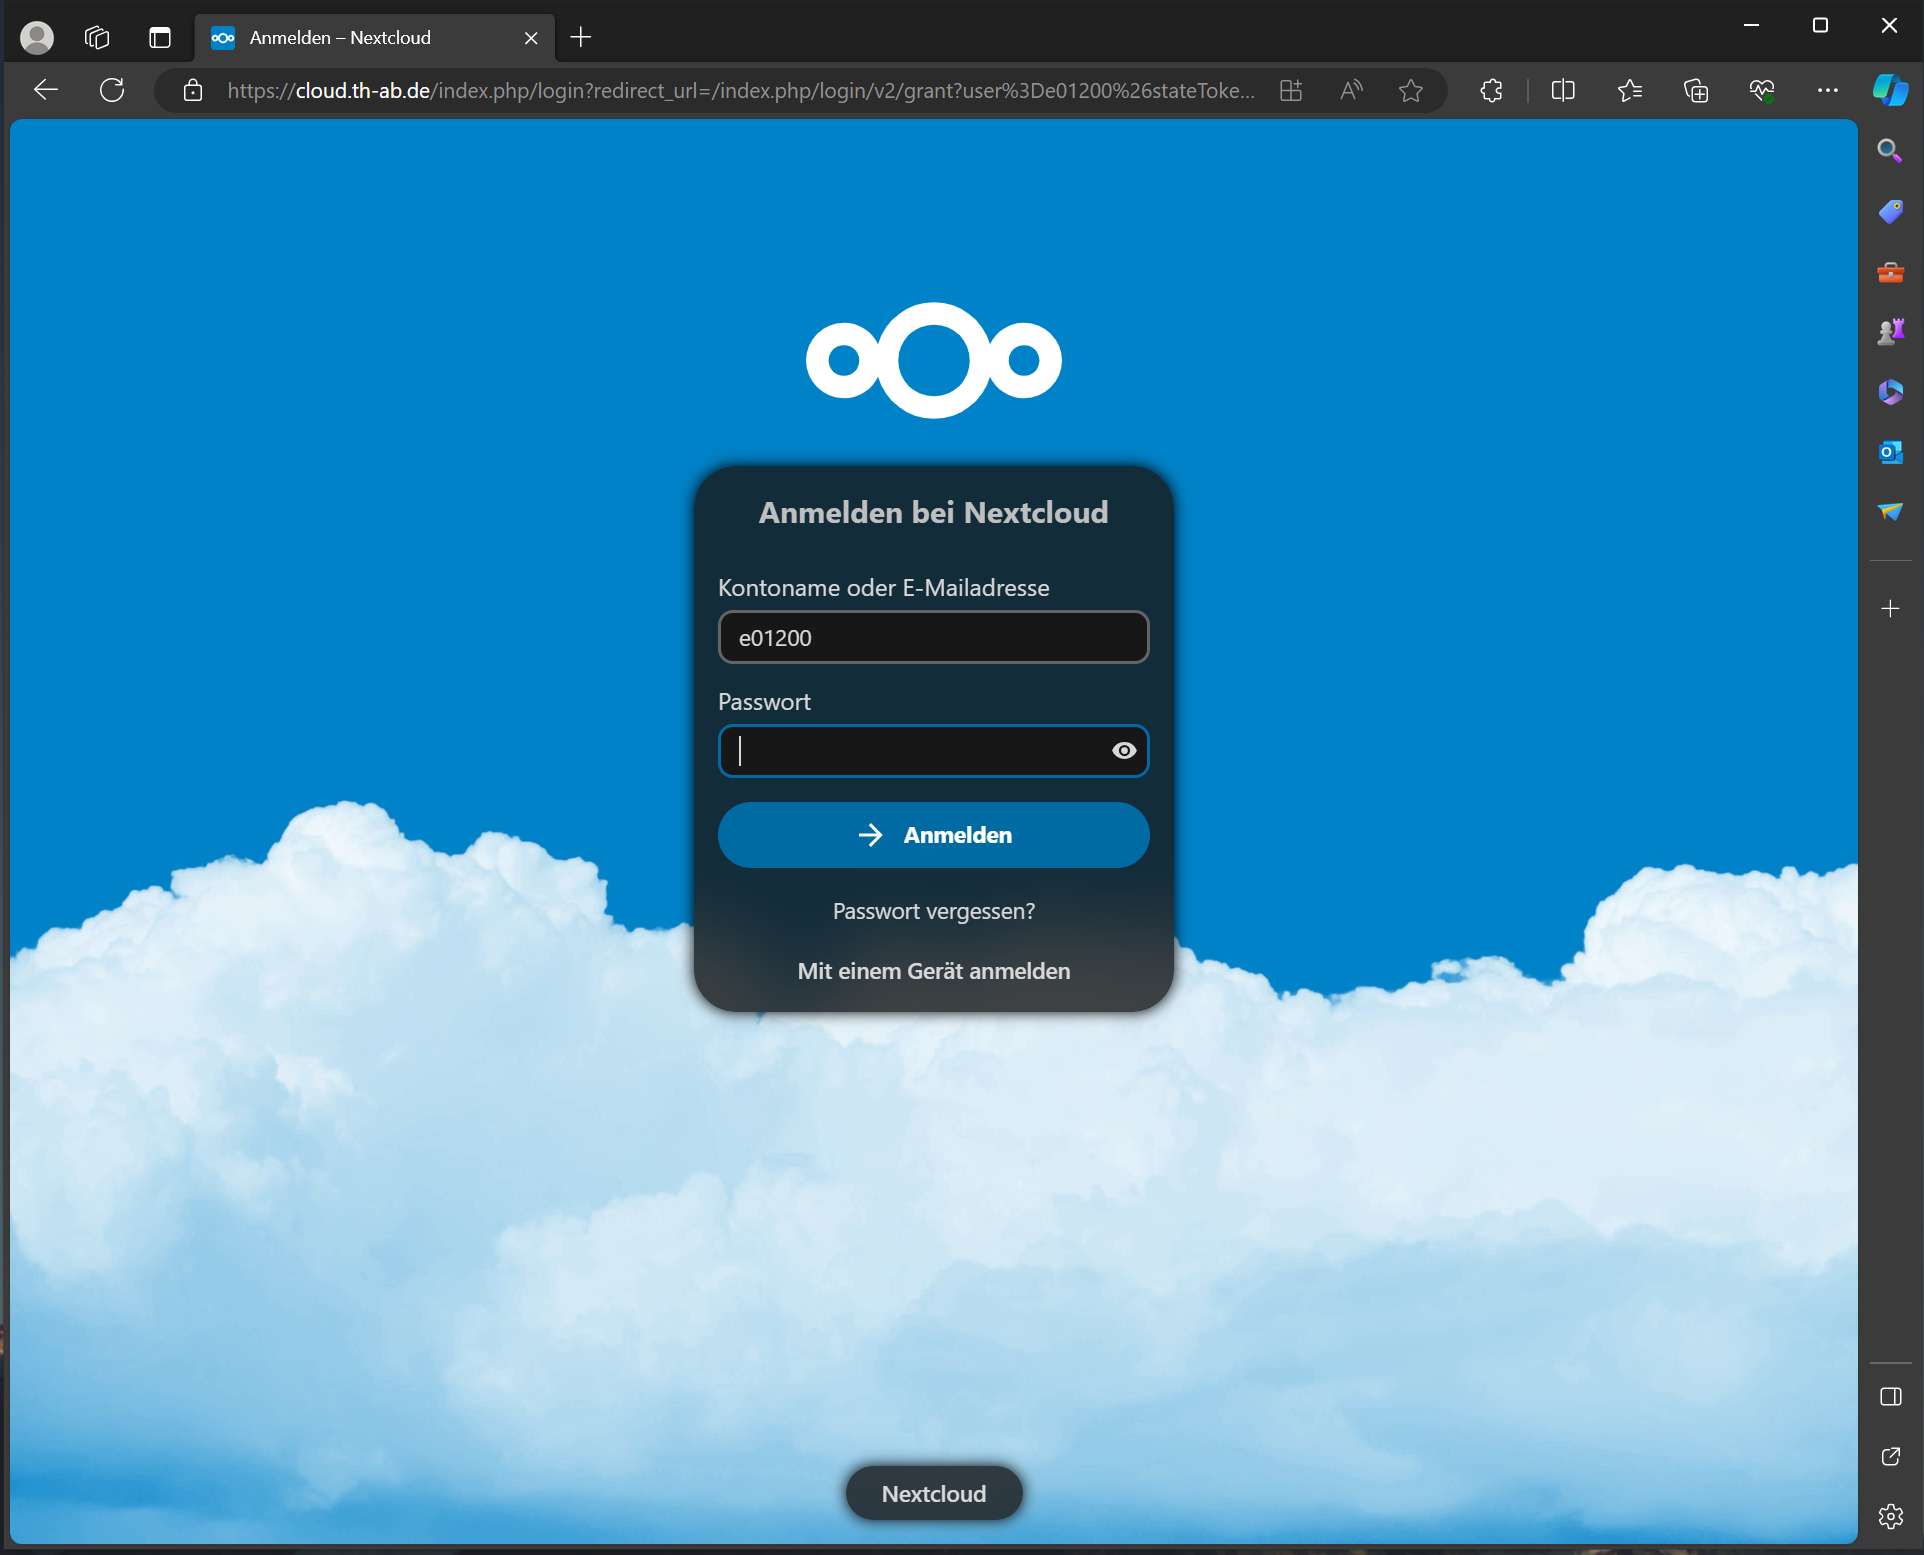
Task: Toggle password visibility eye icon
Action: 1124,751
